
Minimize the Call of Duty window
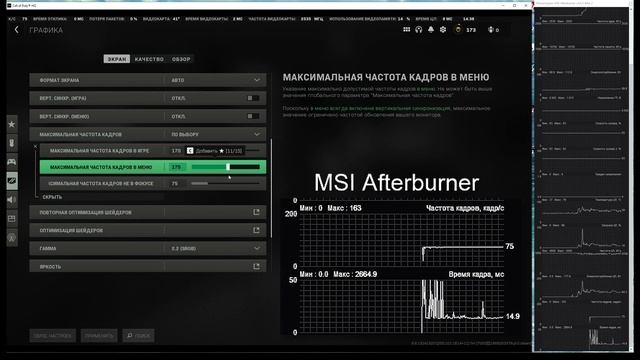pyautogui.click(x=503, y=5)
